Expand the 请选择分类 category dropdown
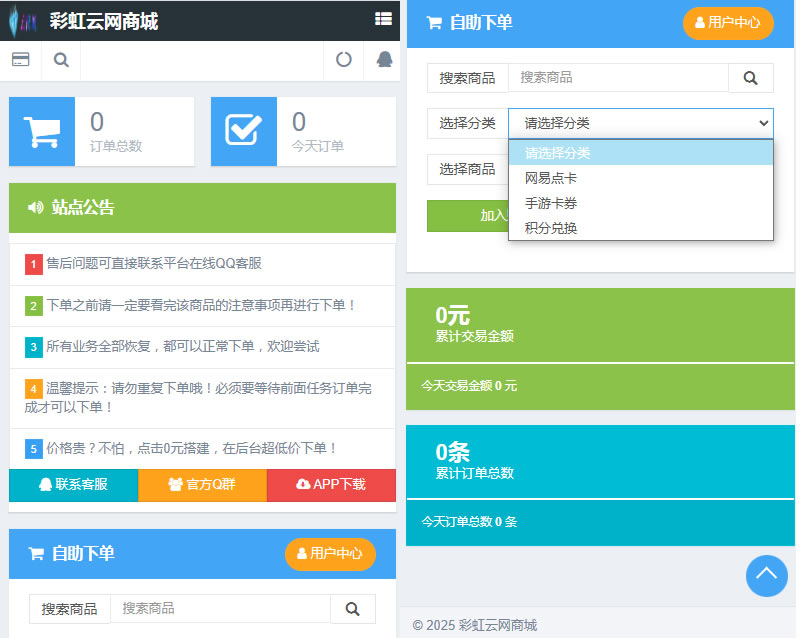Image resolution: width=800 pixels, height=638 pixels. tap(640, 123)
